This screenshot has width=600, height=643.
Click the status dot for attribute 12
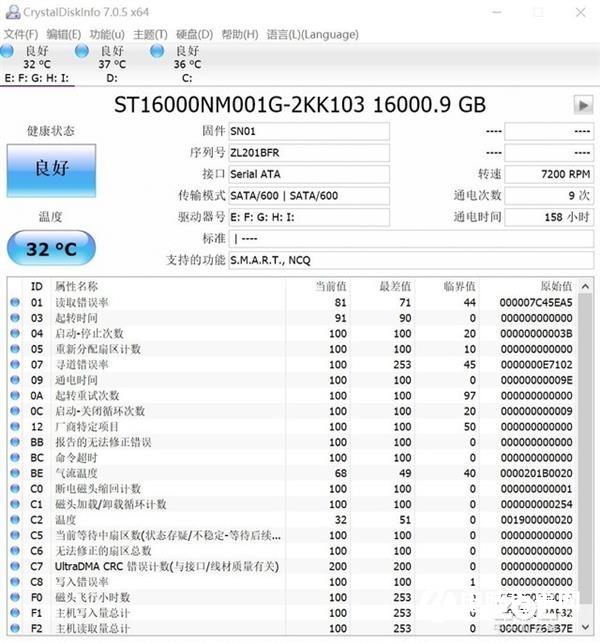tap(15, 426)
